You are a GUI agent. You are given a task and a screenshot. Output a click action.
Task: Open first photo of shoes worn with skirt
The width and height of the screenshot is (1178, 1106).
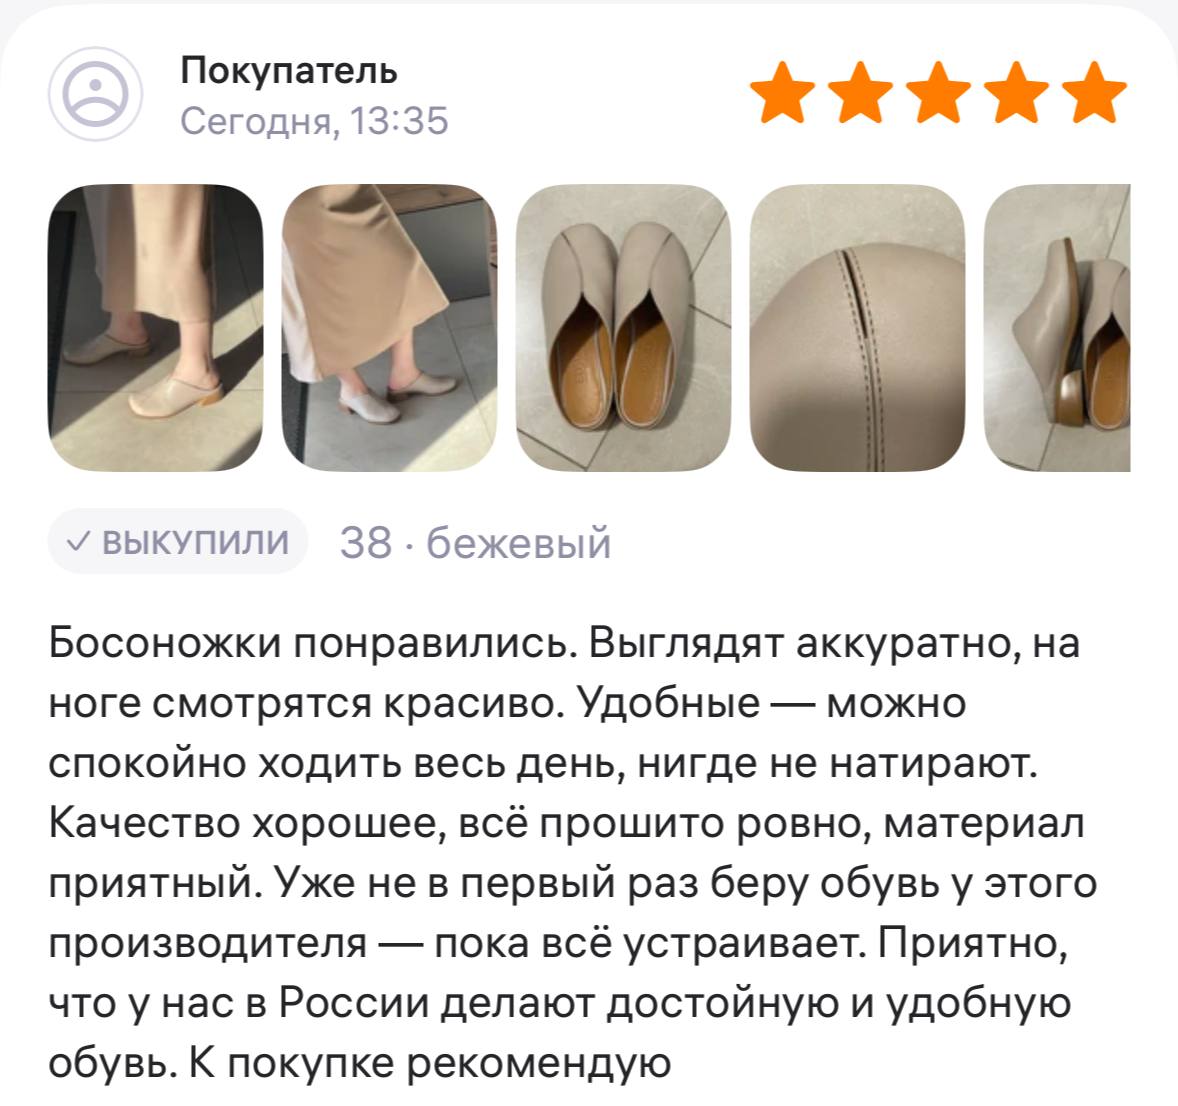(x=156, y=328)
